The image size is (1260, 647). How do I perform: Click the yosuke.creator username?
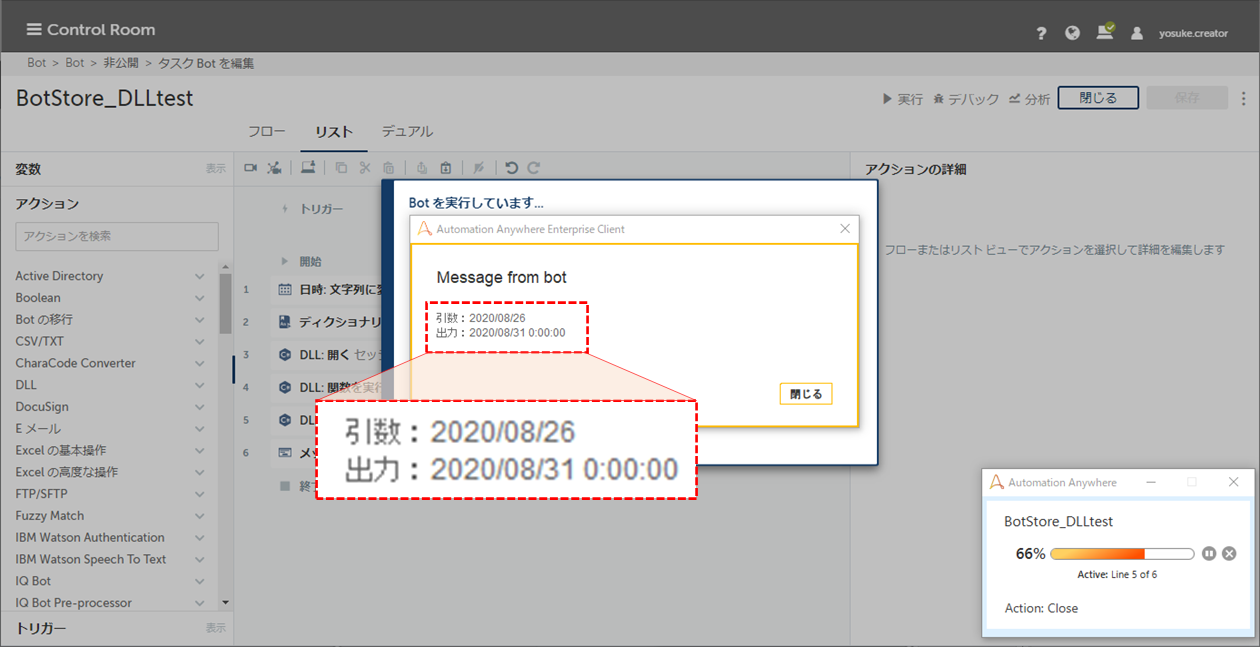[x=1194, y=33]
